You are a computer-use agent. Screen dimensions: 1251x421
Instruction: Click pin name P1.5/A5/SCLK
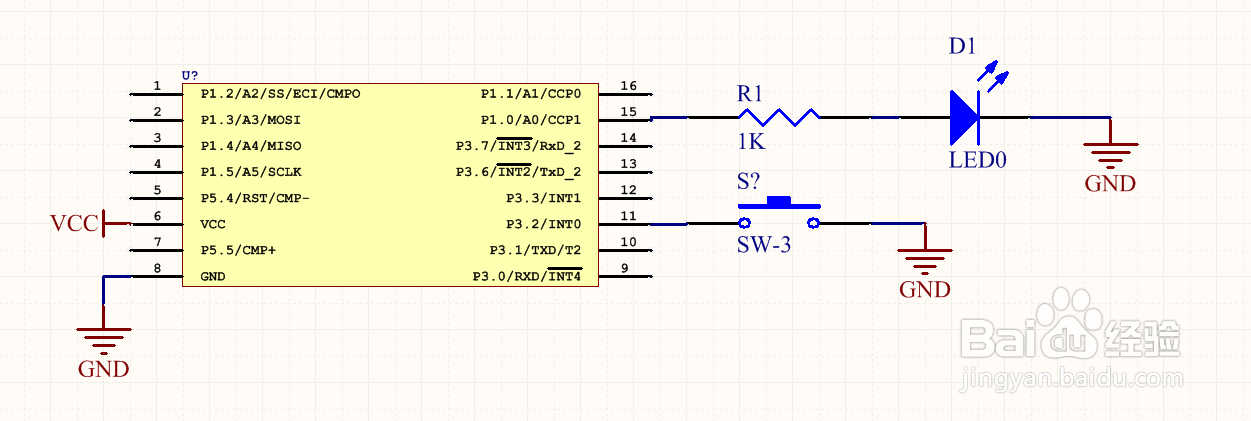(250, 171)
